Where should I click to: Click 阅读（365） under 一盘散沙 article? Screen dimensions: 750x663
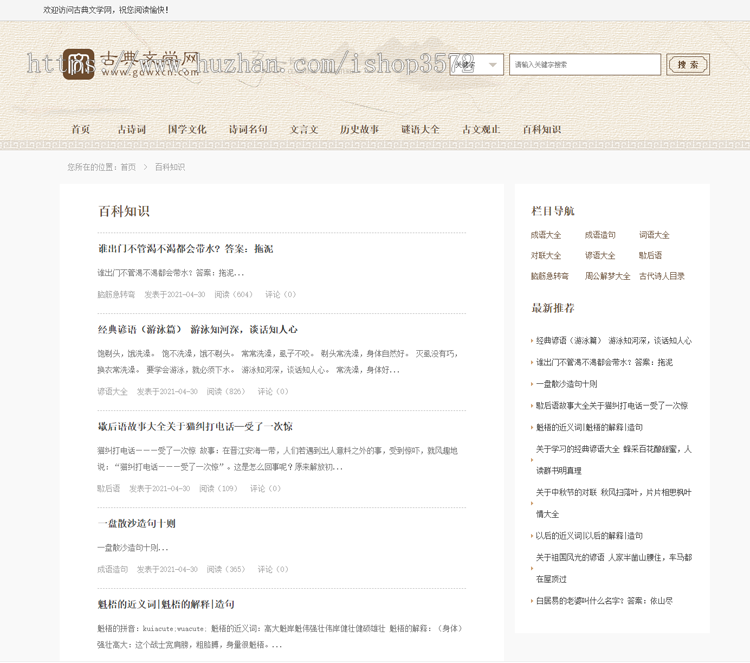click(226, 569)
